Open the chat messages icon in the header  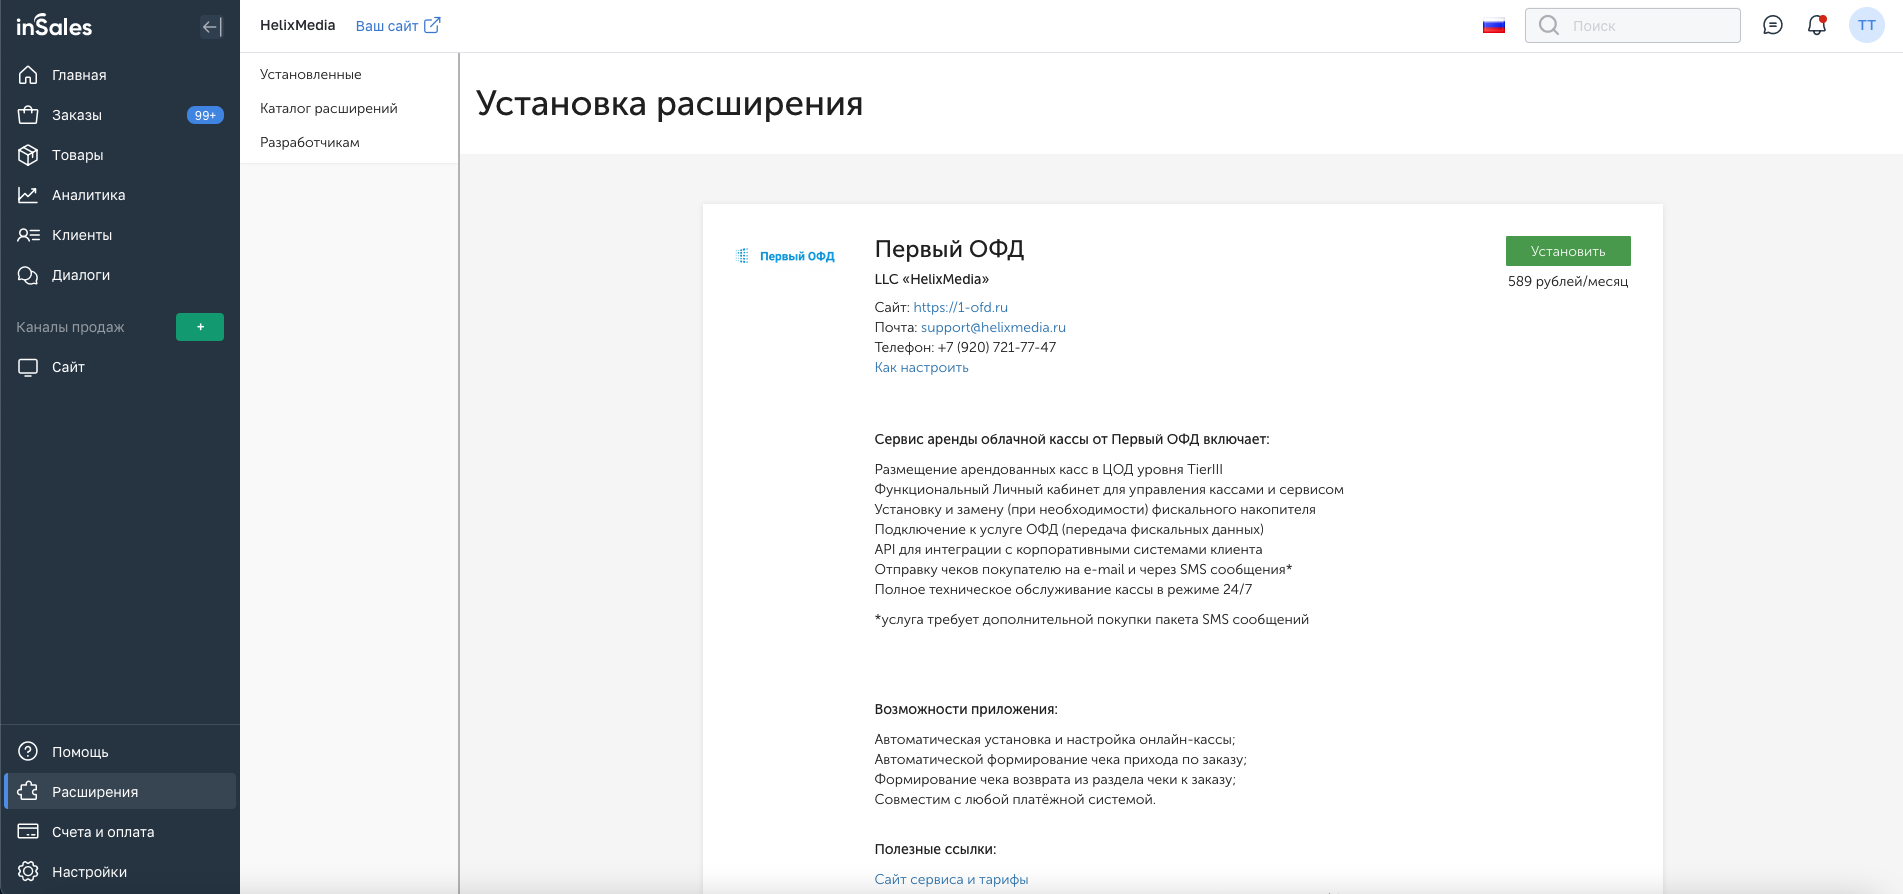(1773, 25)
